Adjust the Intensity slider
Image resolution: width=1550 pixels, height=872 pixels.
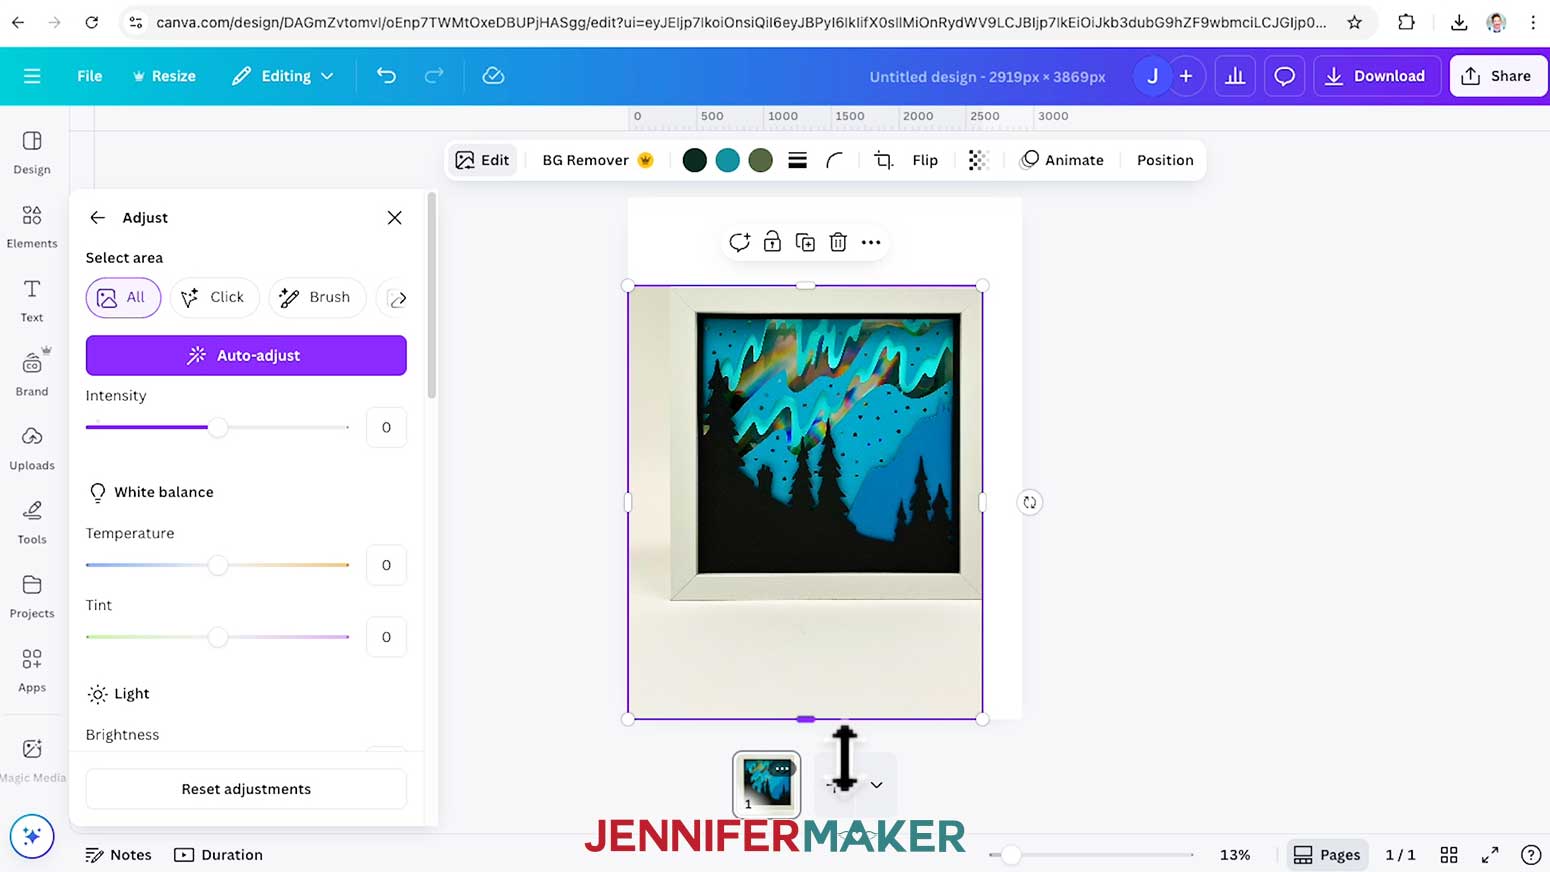coord(217,427)
